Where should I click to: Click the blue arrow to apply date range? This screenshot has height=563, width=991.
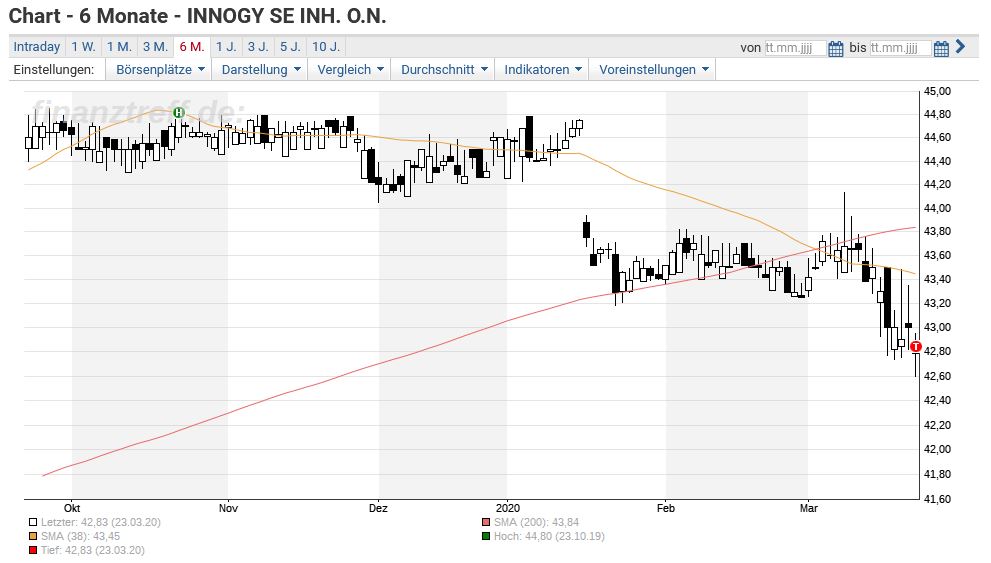click(961, 46)
